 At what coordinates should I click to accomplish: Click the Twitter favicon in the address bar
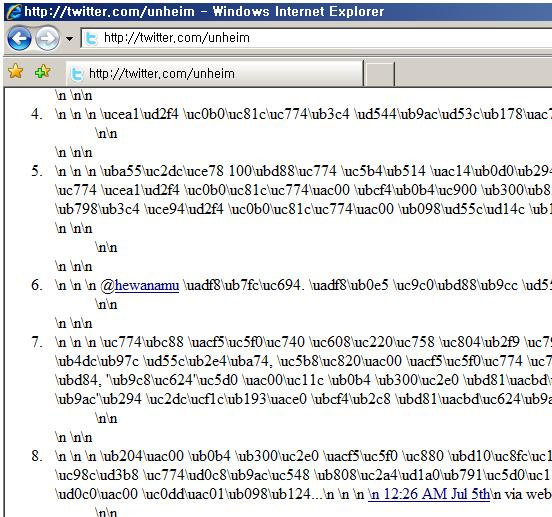(x=92, y=38)
